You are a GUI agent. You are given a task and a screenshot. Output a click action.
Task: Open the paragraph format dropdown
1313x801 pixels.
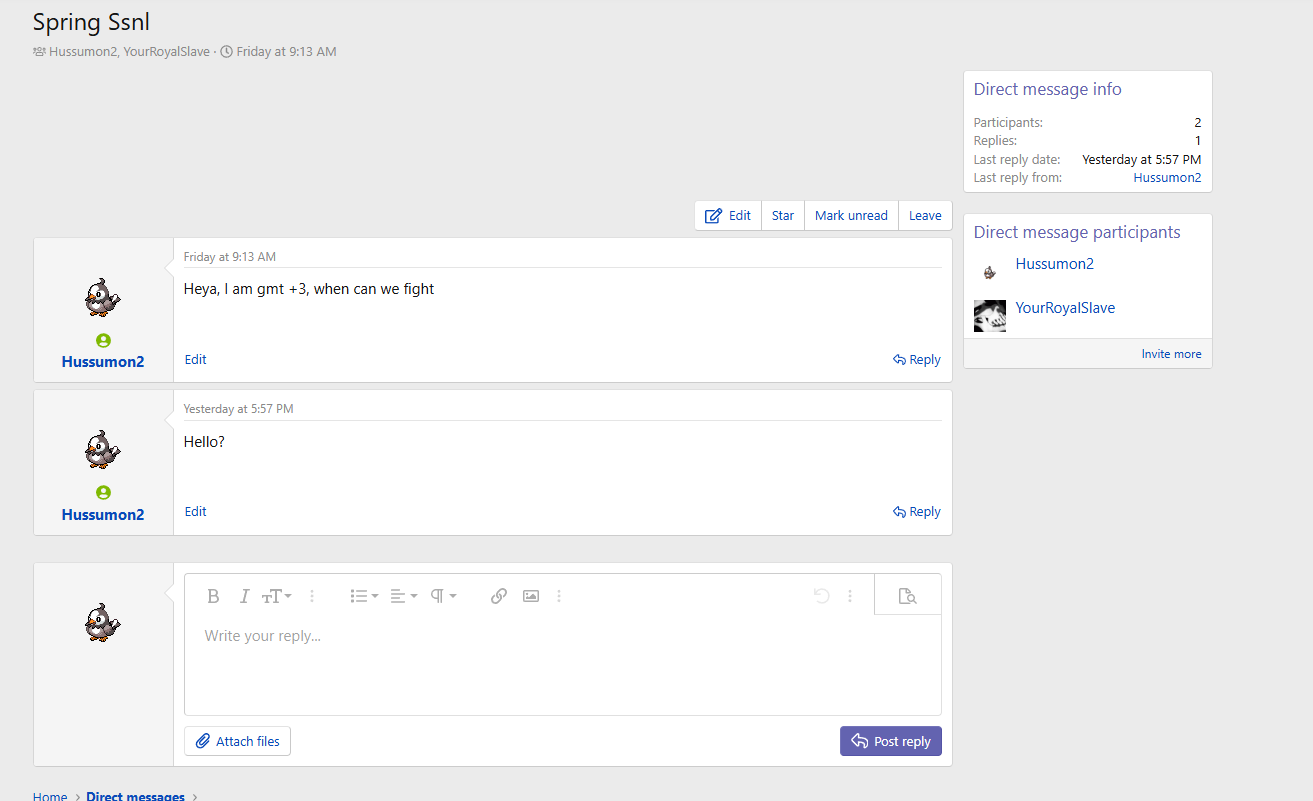[x=443, y=596]
